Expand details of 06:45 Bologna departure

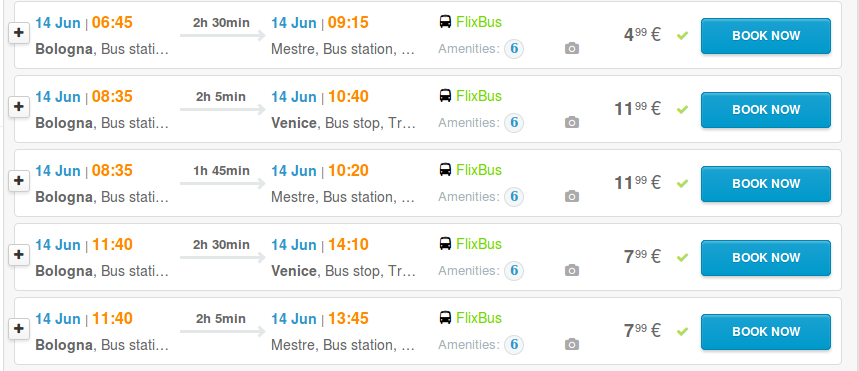point(19,33)
